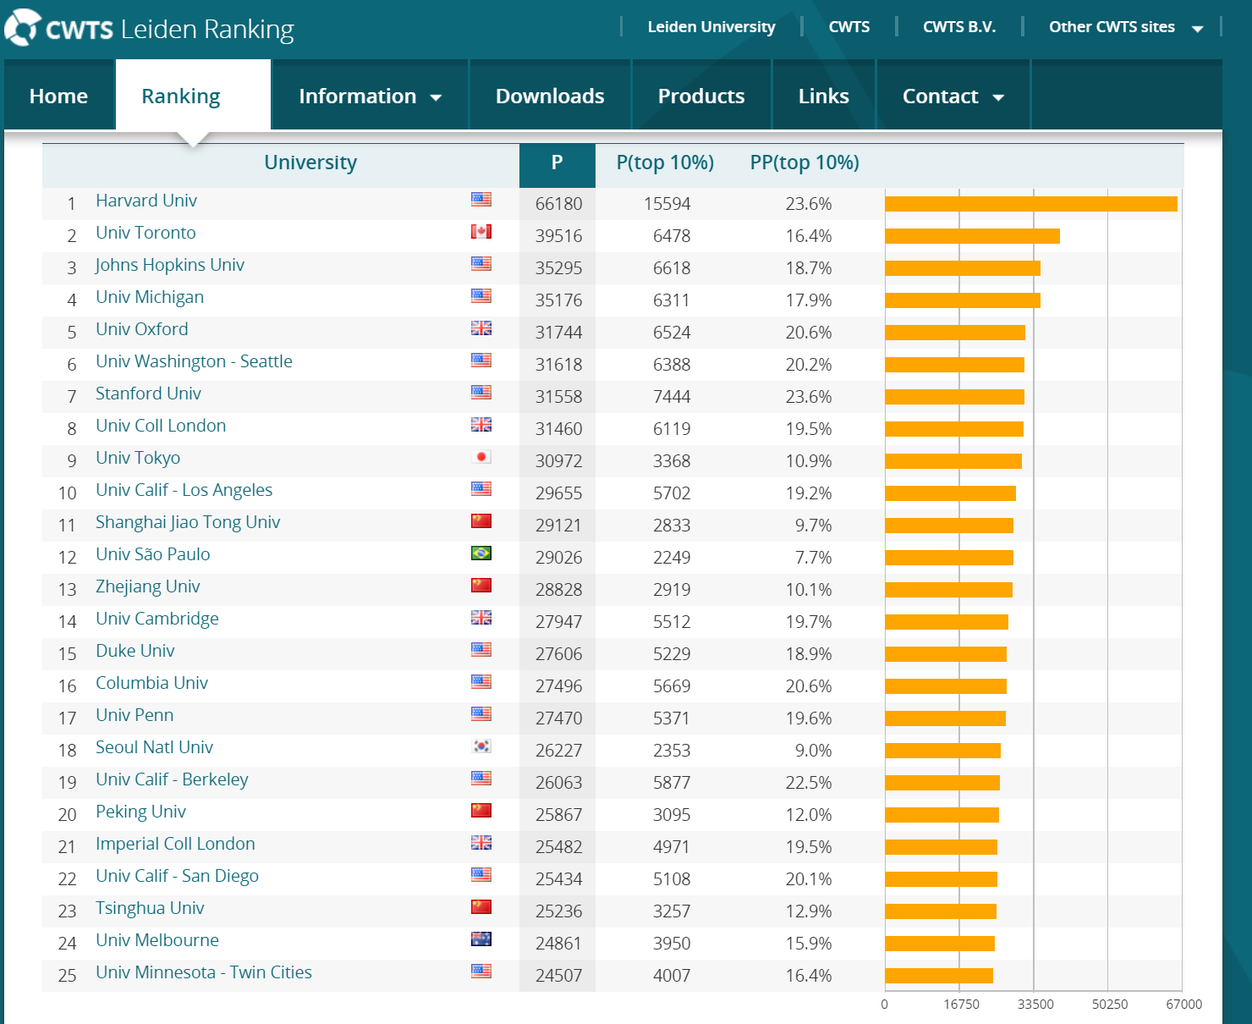Viewport: 1252px width, 1024px height.
Task: Click the US flag beside Duke Univ
Action: point(481,650)
